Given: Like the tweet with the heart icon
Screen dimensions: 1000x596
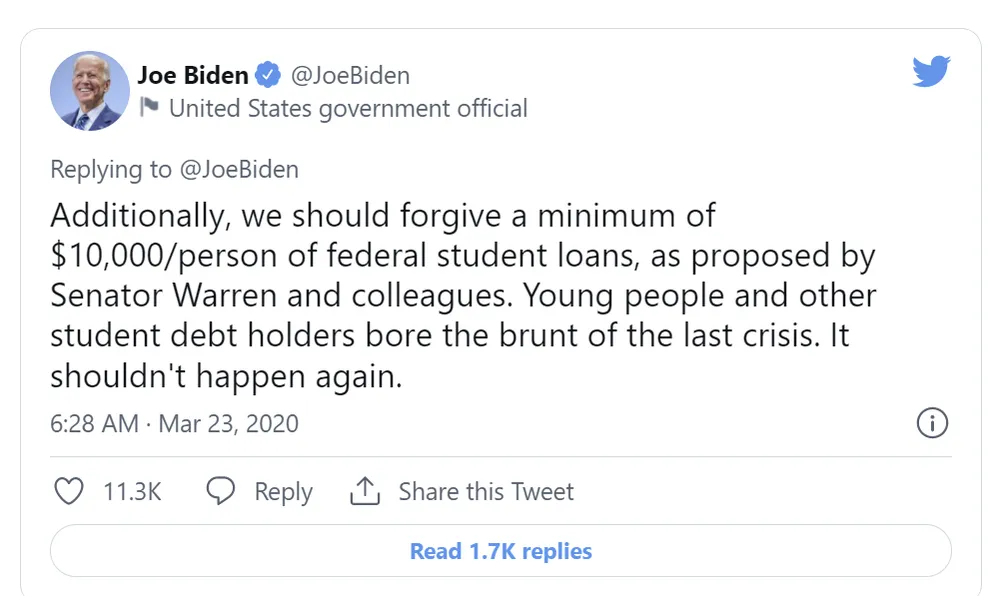Looking at the screenshot, I should click(x=68, y=491).
